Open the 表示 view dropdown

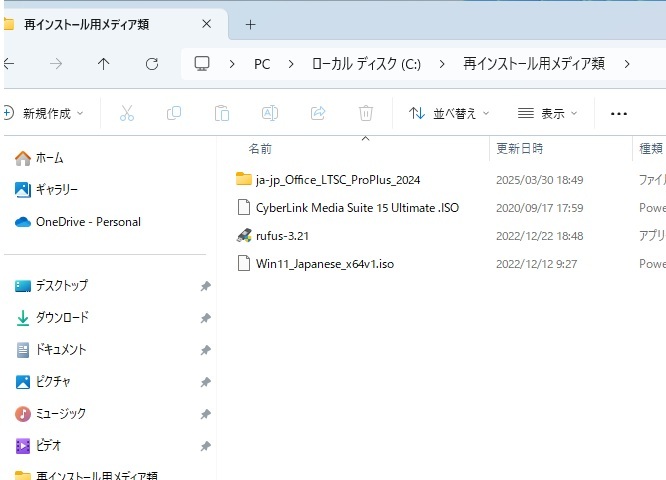click(547, 113)
